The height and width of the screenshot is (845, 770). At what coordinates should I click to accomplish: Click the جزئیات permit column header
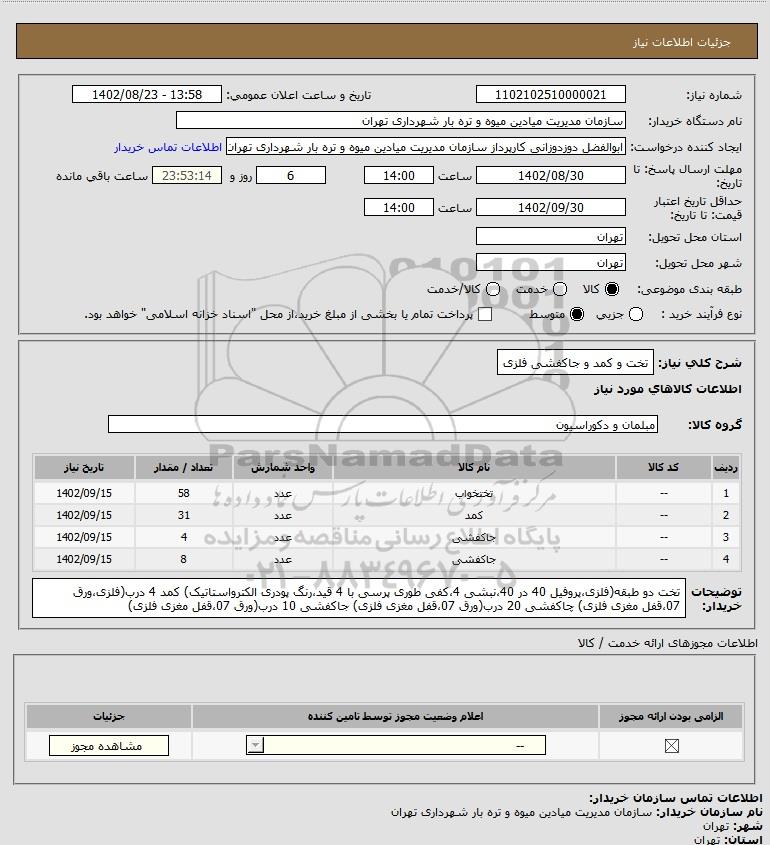[x=109, y=716]
